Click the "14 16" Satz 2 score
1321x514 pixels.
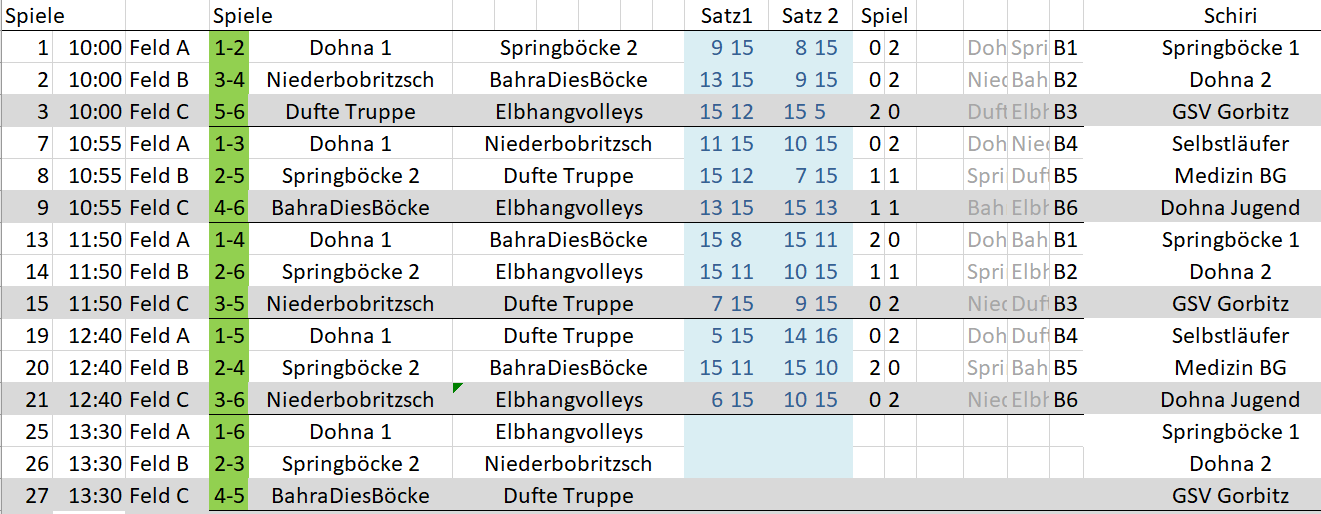810,336
